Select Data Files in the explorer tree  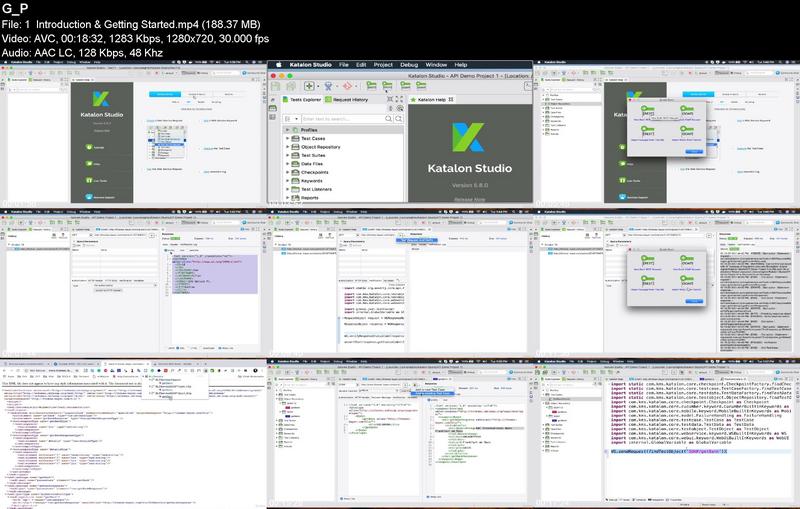click(312, 164)
